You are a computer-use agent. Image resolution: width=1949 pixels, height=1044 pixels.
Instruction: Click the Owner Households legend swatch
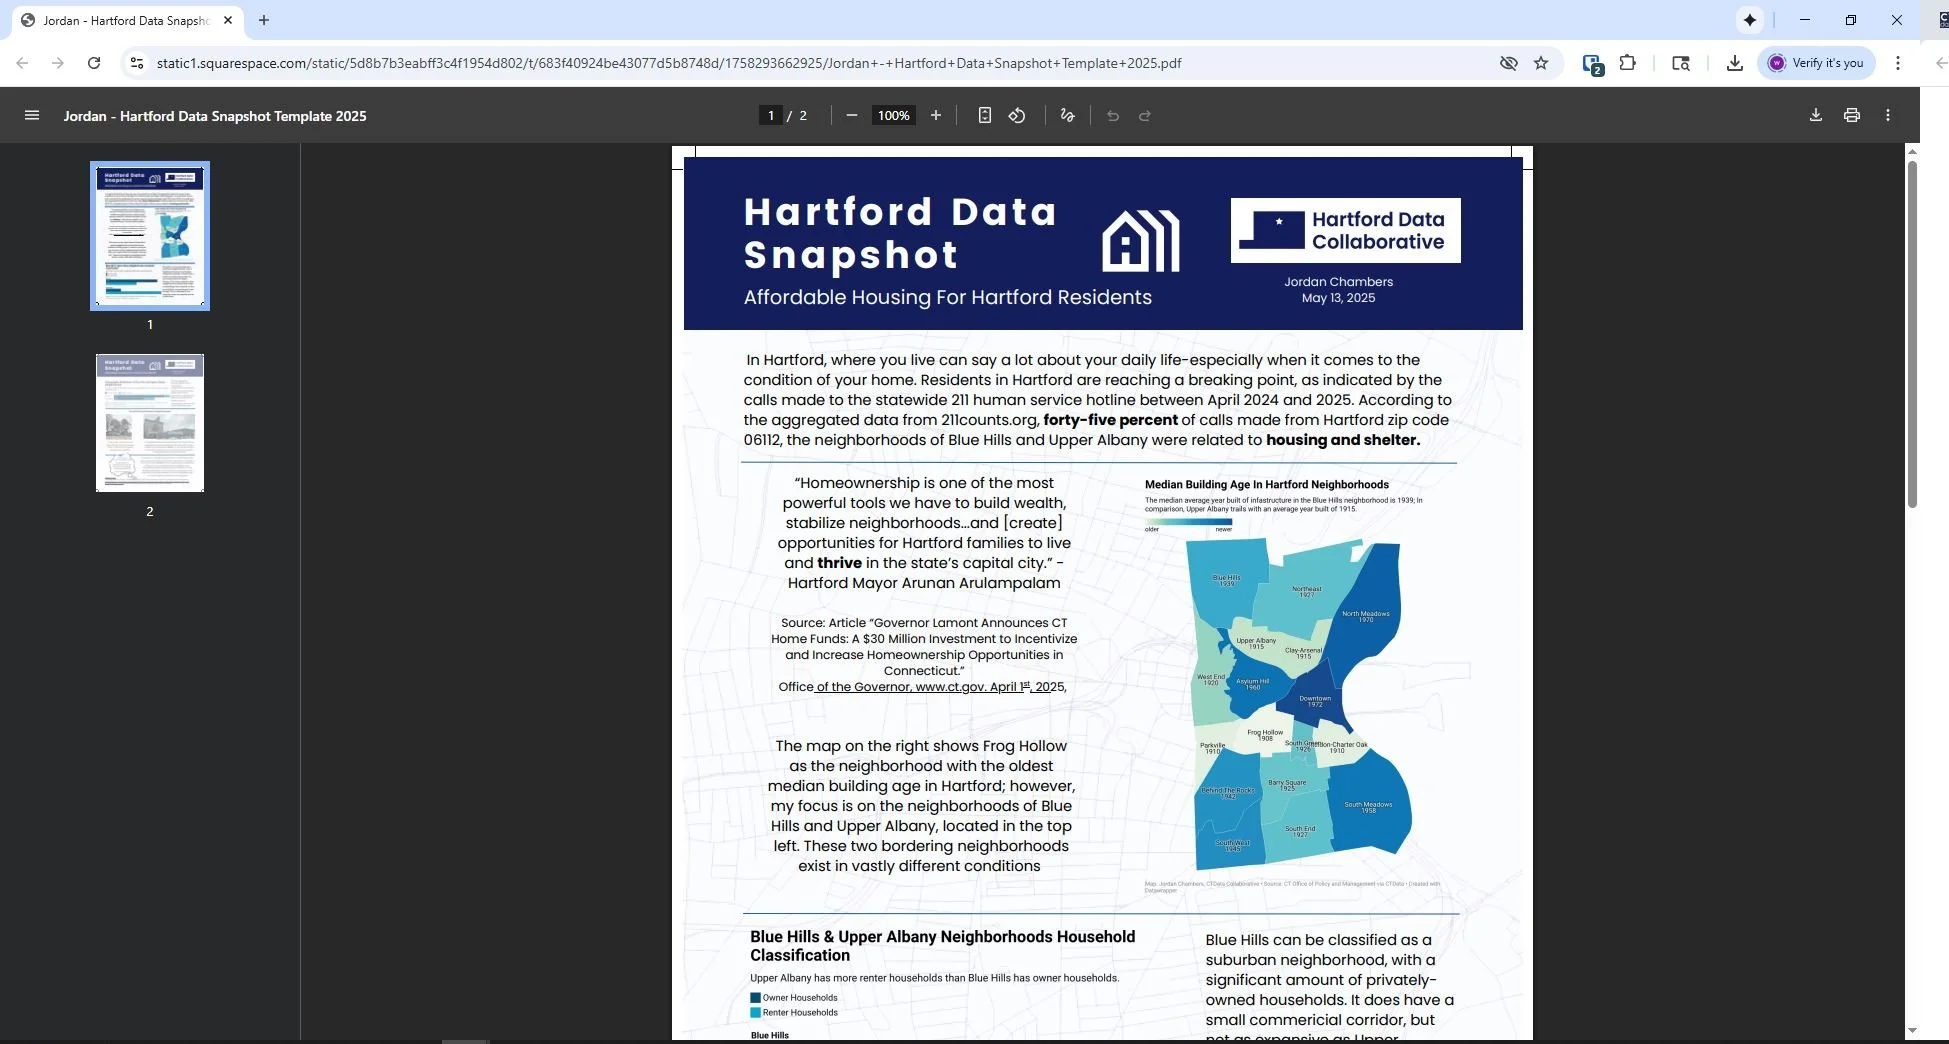click(756, 998)
